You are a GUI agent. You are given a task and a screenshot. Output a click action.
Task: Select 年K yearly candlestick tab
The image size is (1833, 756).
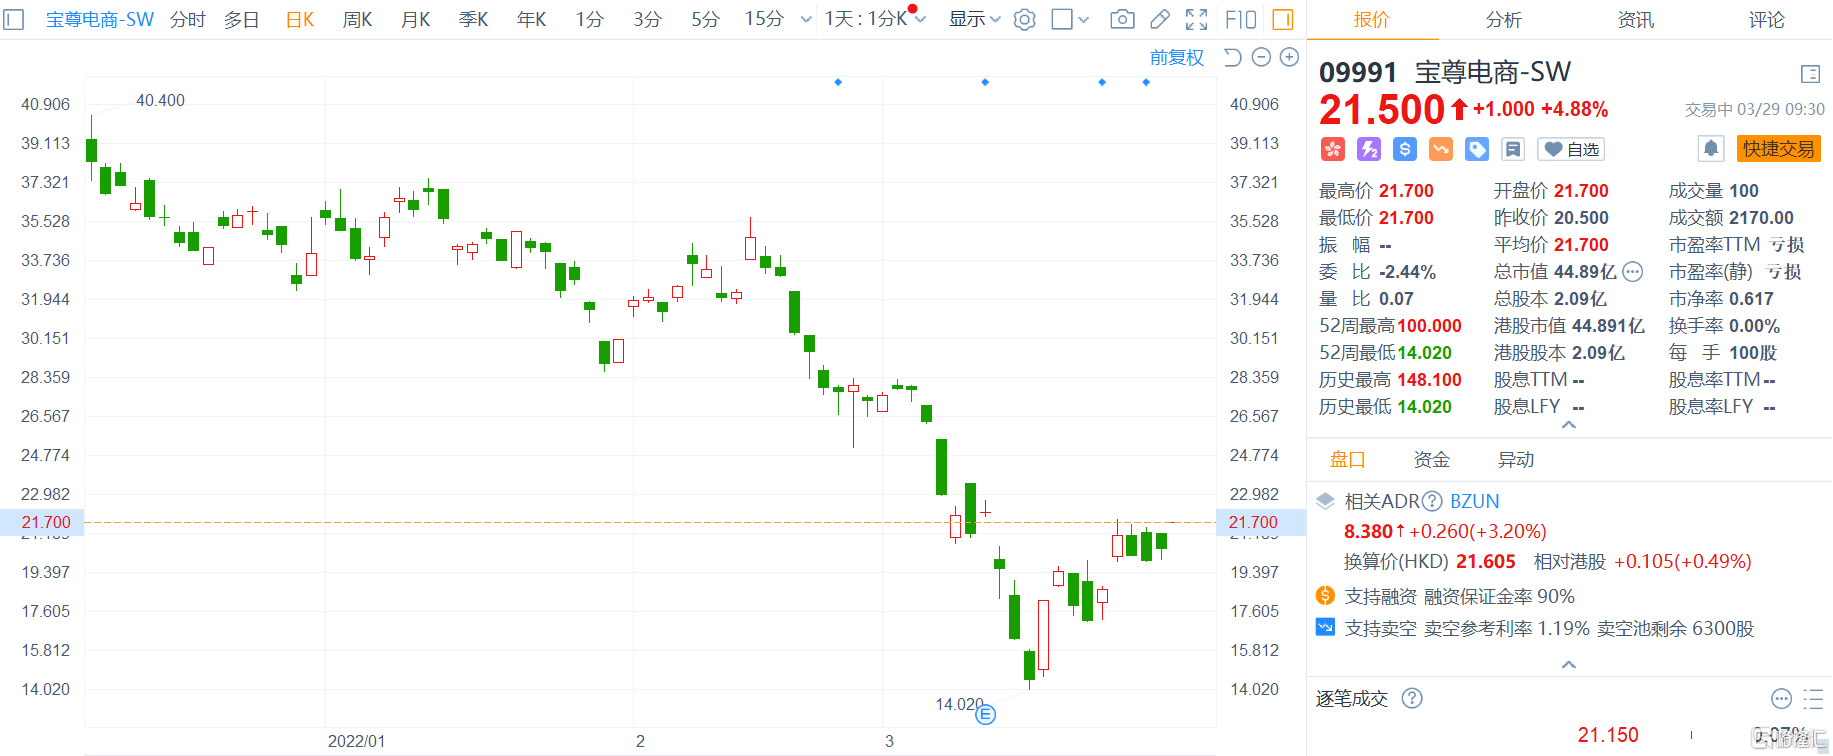(531, 19)
